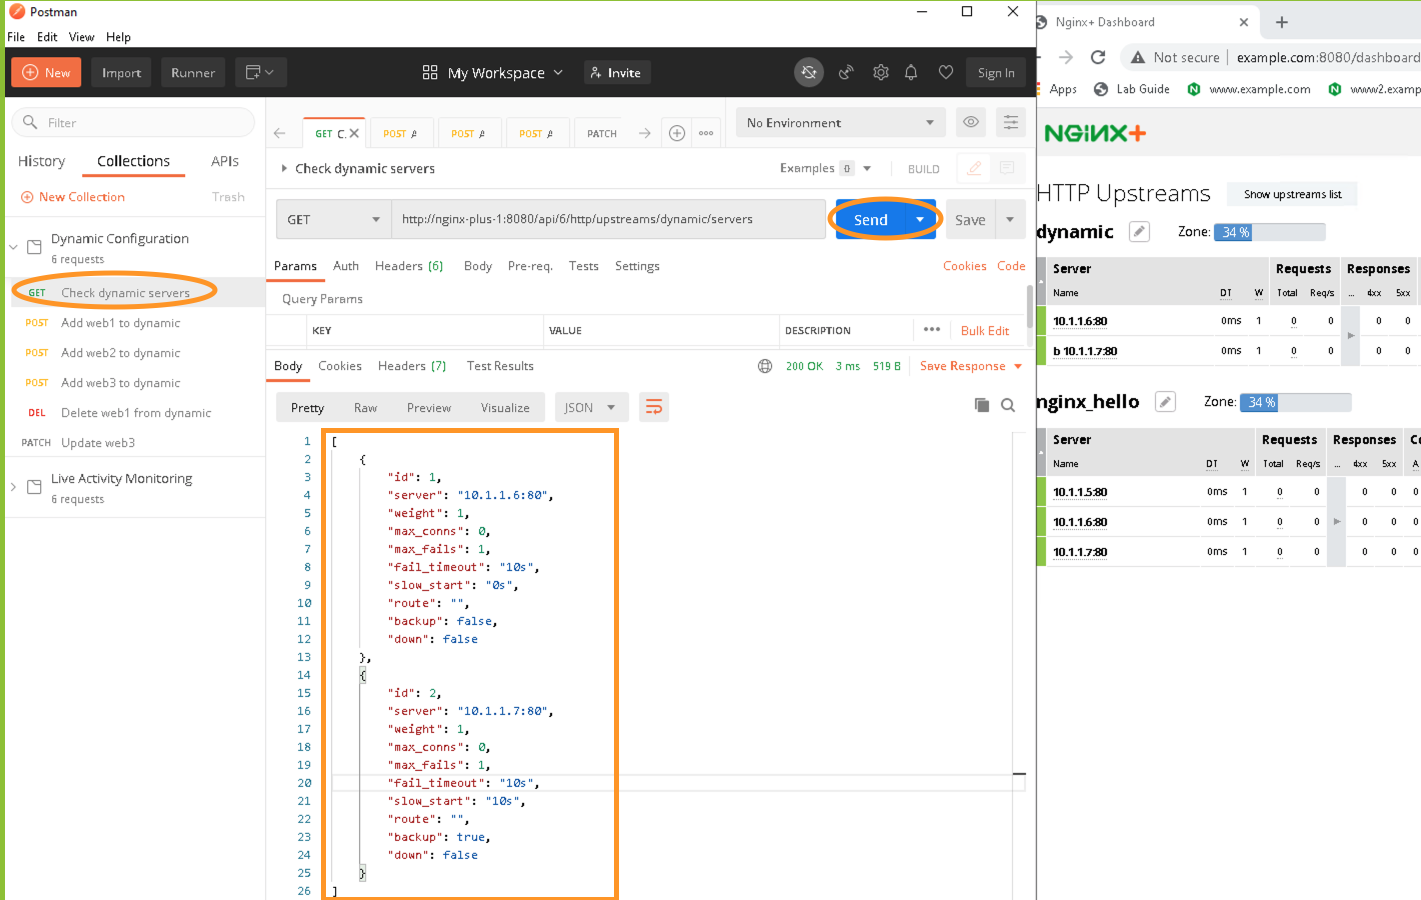Screen dimensions: 1421x900
Task: Click the Show upstreams list button
Action: [x=1292, y=194]
